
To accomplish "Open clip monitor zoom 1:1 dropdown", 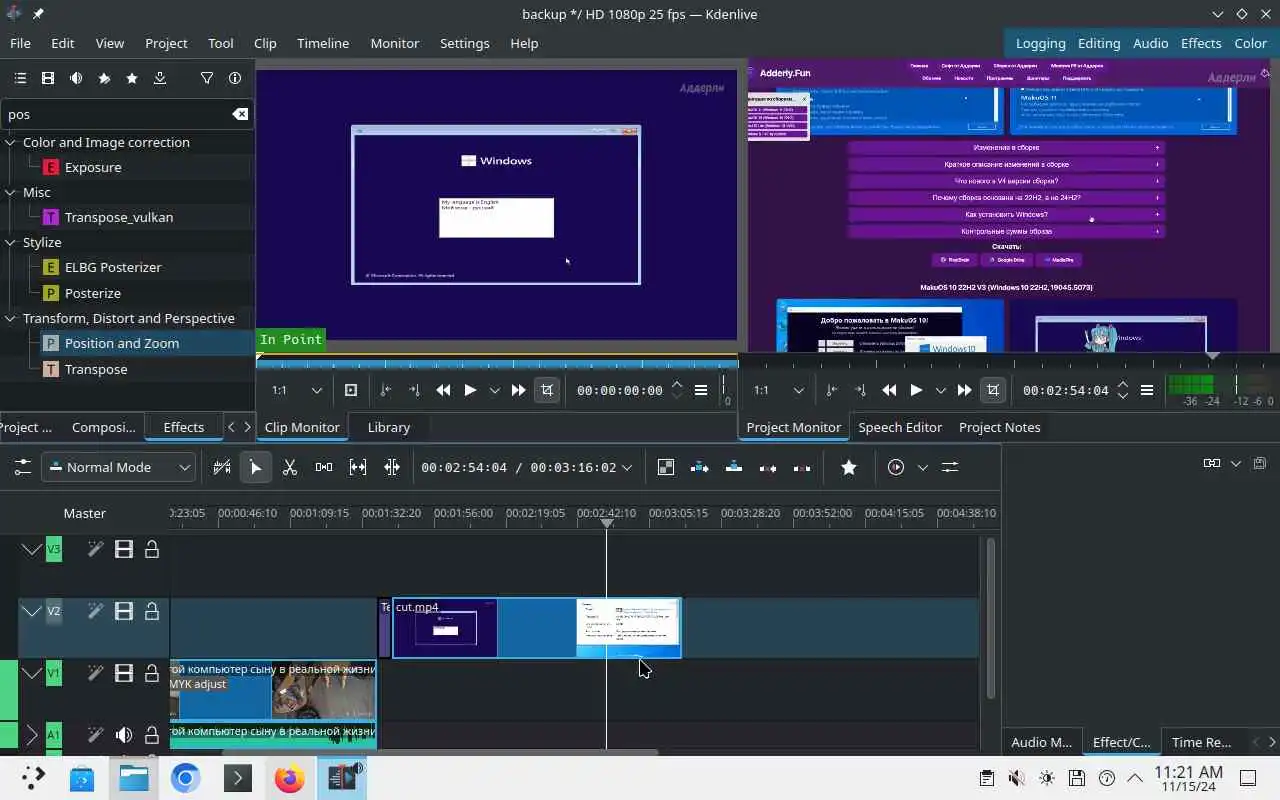I will (297, 390).
